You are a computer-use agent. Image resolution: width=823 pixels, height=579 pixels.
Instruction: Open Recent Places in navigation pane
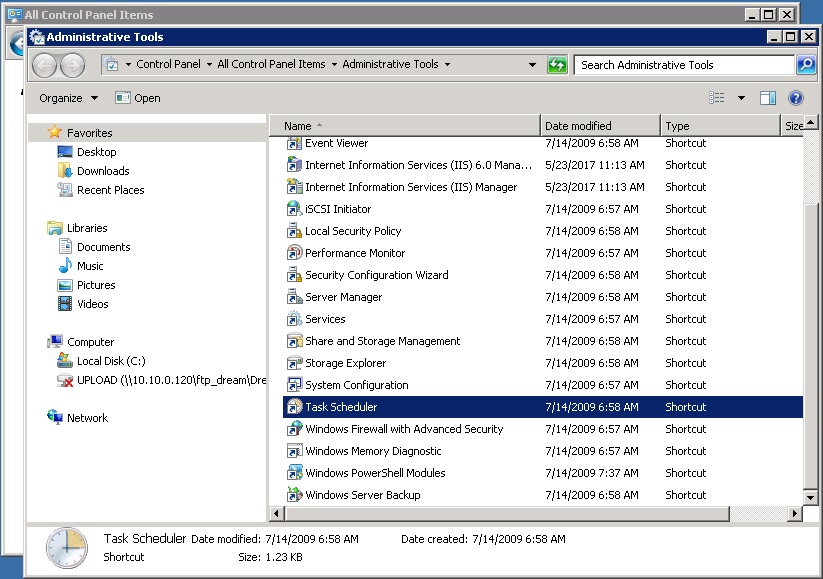[110, 190]
